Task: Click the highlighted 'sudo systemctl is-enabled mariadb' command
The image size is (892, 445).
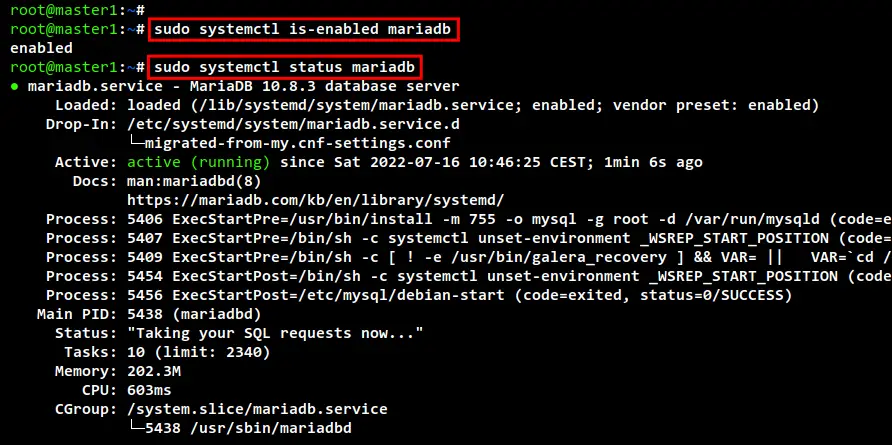Action: click(304, 30)
